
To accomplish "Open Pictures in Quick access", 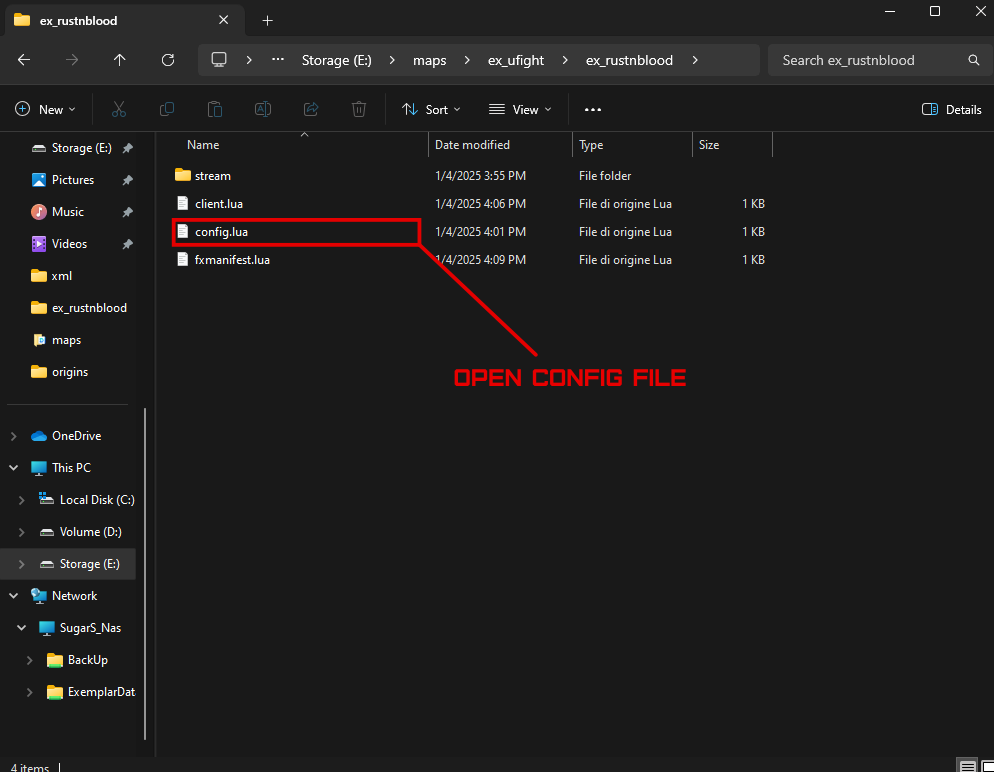I will pyautogui.click(x=63, y=180).
